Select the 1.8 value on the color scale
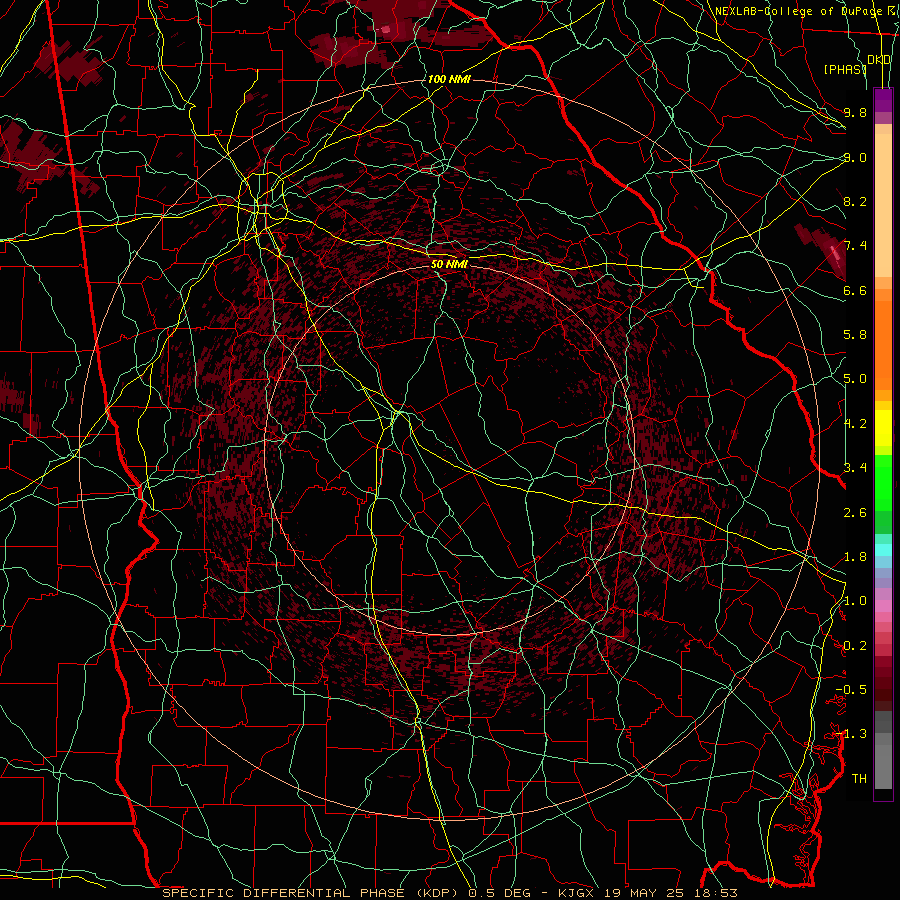Image resolution: width=900 pixels, height=900 pixels. (x=855, y=557)
